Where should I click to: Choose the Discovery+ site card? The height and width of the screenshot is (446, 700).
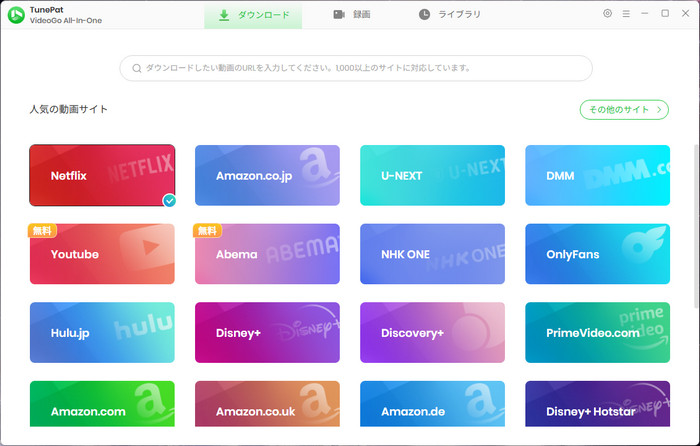tap(433, 332)
